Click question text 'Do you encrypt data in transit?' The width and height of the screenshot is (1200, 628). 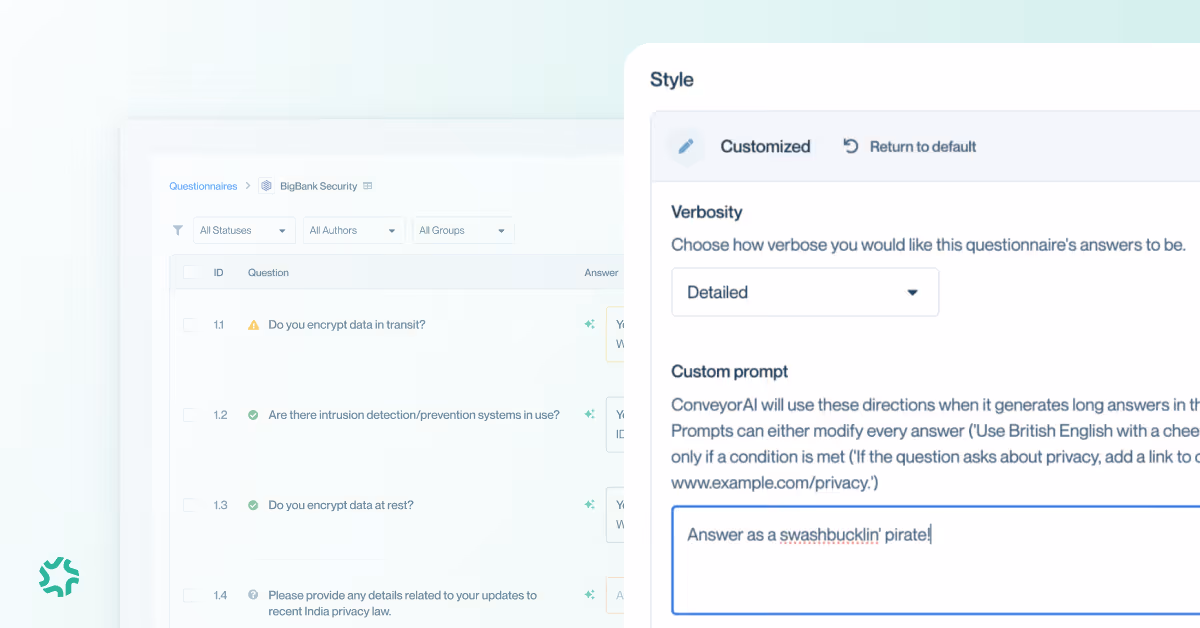pos(347,325)
